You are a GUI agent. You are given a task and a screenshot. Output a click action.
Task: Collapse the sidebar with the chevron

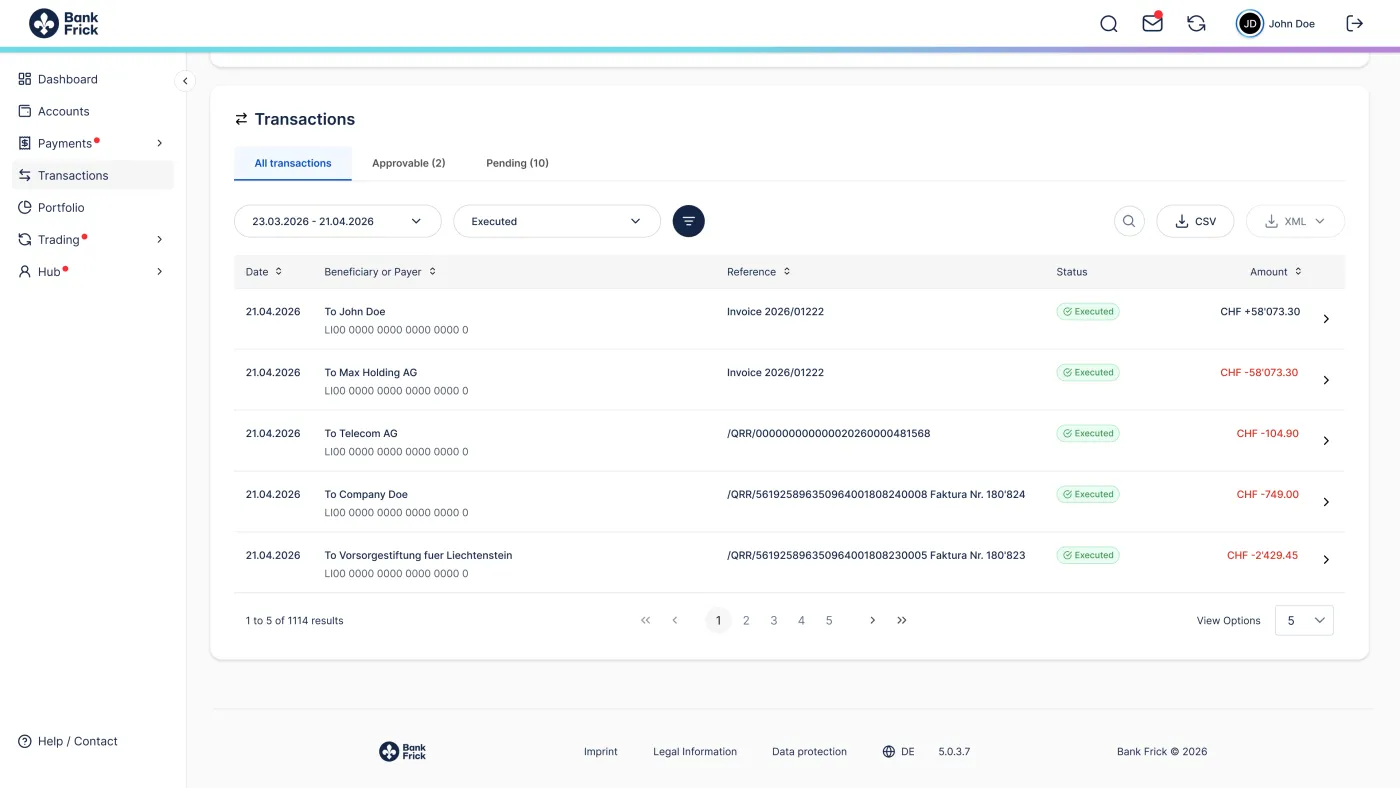coord(185,81)
